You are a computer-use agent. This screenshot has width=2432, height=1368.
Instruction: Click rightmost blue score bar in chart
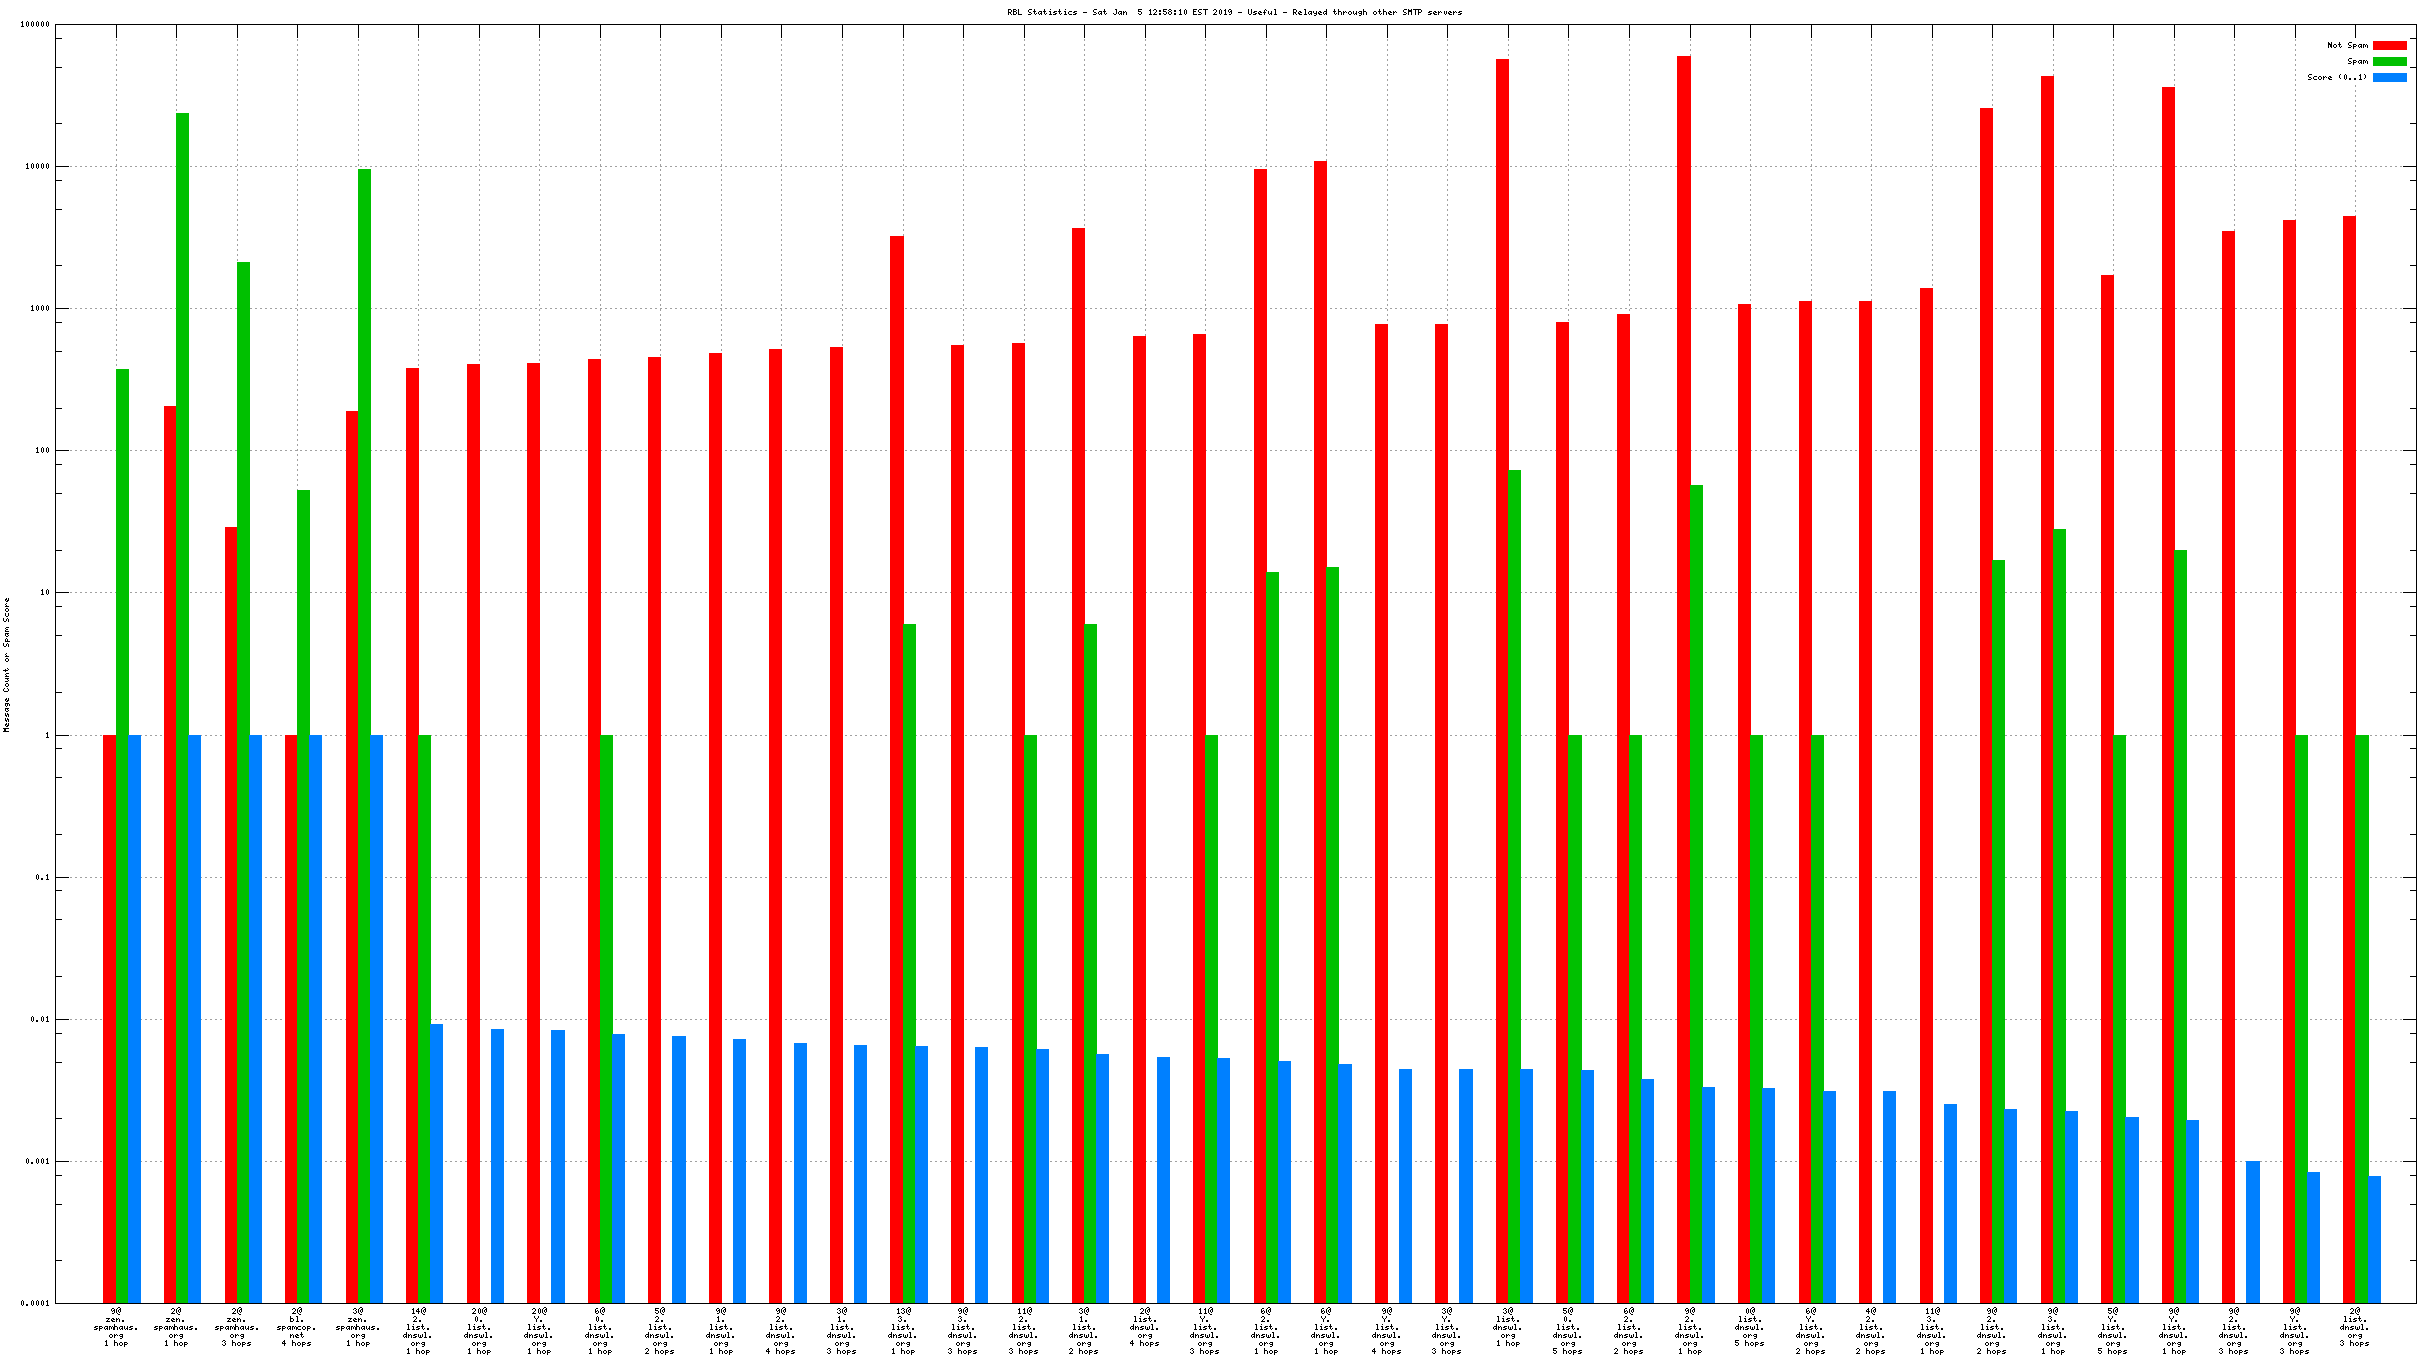coord(2374,1239)
